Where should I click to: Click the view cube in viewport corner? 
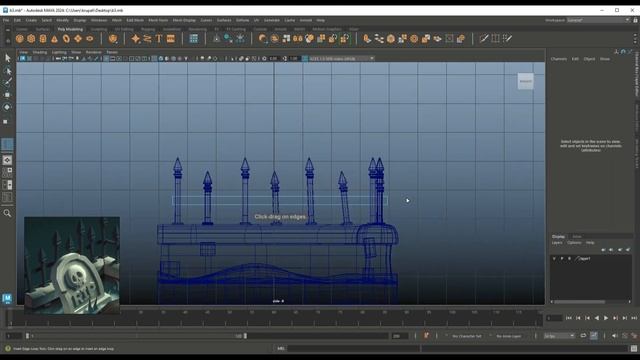click(x=525, y=81)
